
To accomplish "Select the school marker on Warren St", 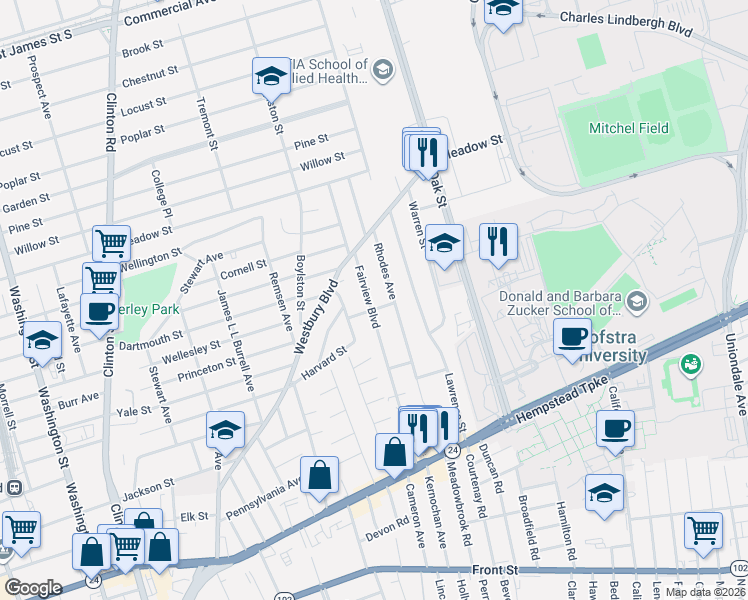I will 444,244.
